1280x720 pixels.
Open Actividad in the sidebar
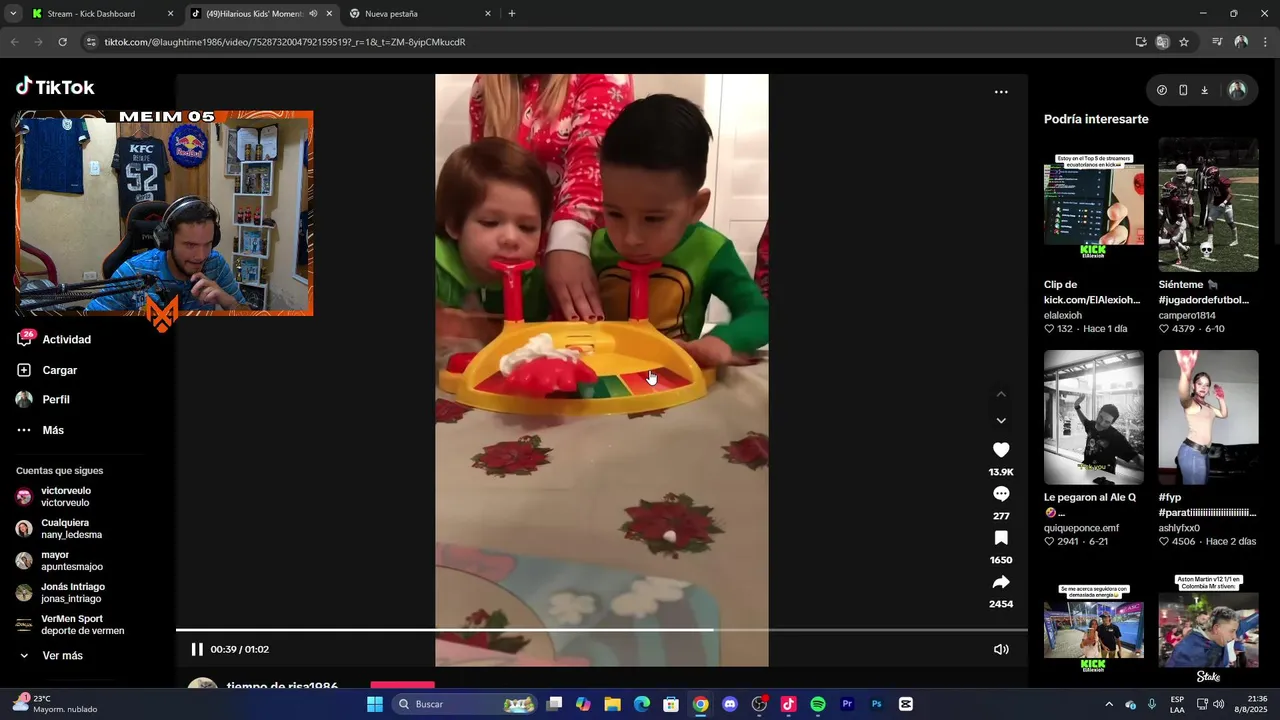coord(55,339)
